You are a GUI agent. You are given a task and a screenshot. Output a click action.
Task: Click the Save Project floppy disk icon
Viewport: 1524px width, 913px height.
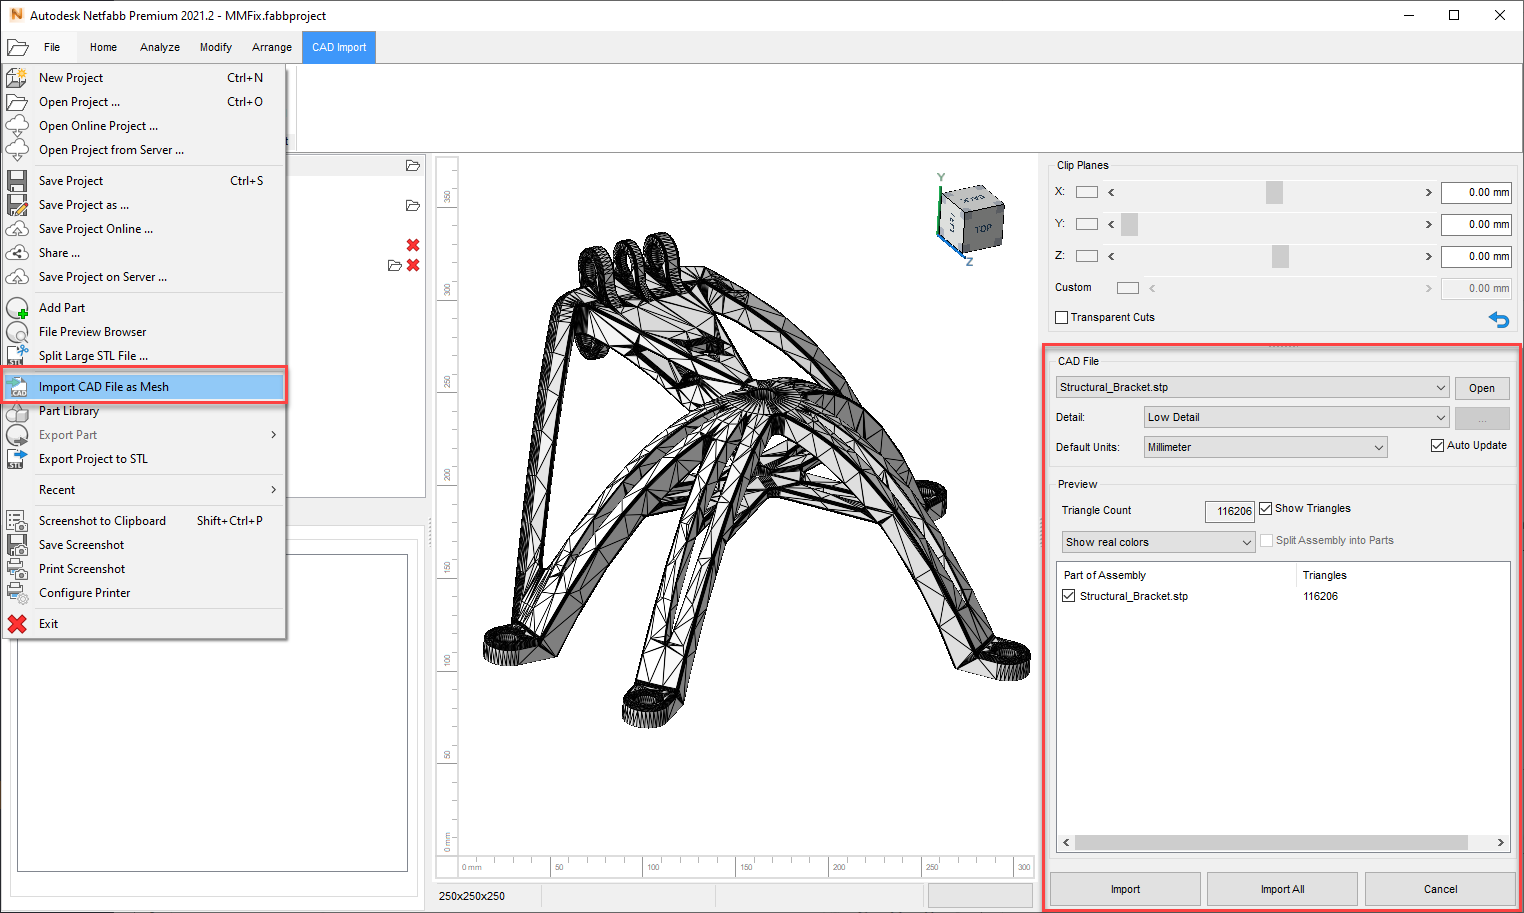(17, 181)
